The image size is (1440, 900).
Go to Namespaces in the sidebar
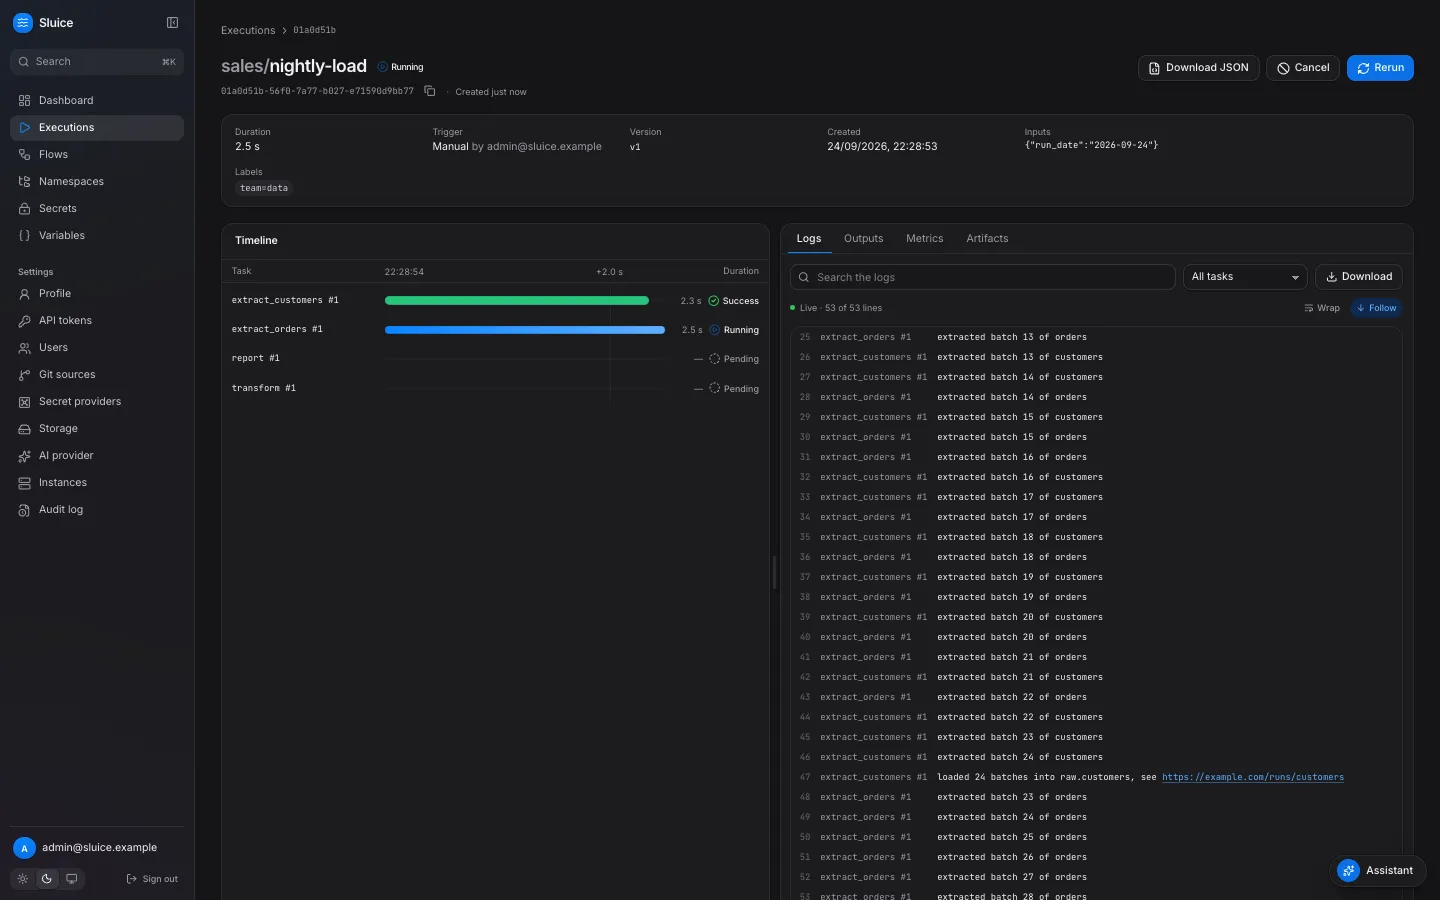click(x=97, y=181)
